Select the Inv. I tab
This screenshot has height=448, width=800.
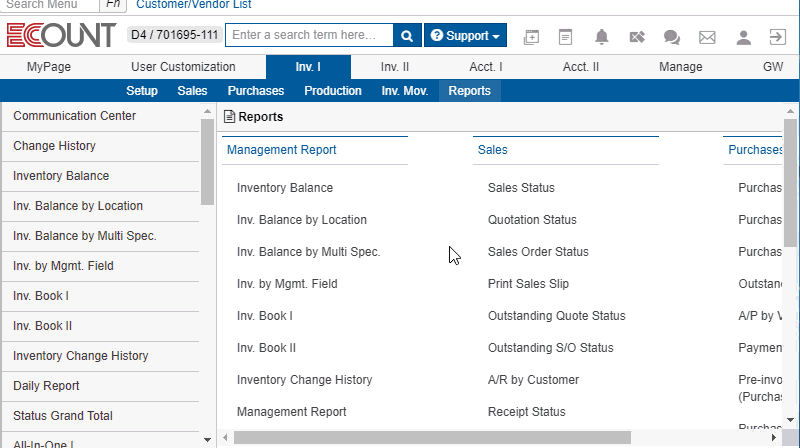pos(308,67)
